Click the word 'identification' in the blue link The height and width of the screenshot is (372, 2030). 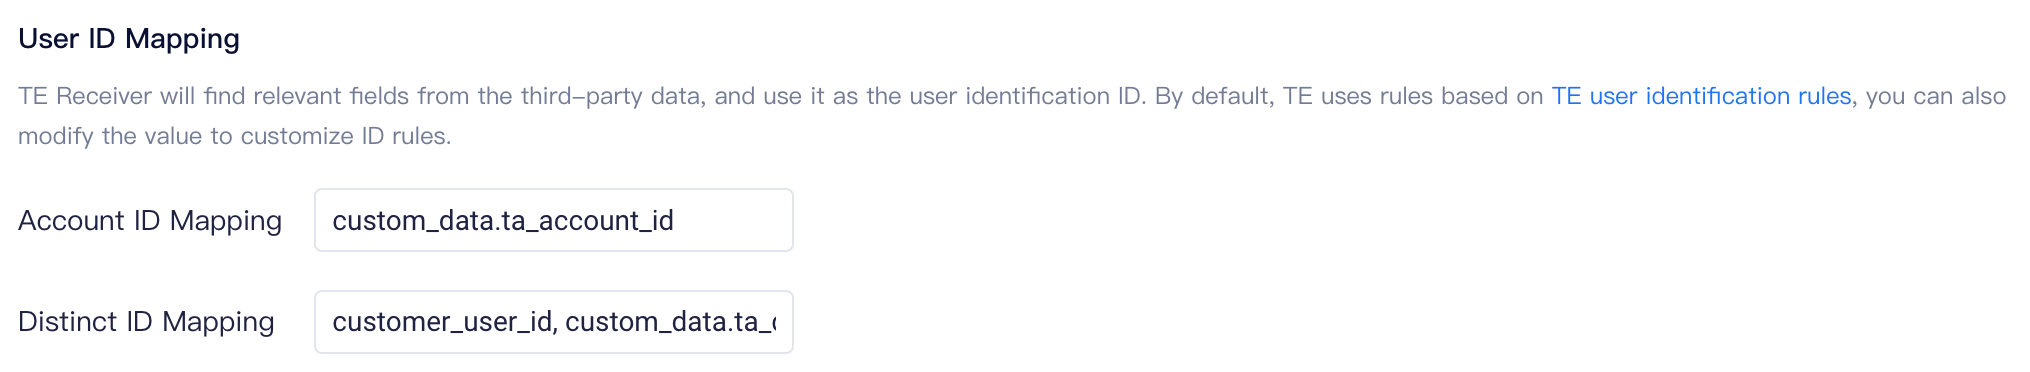pyautogui.click(x=1718, y=96)
